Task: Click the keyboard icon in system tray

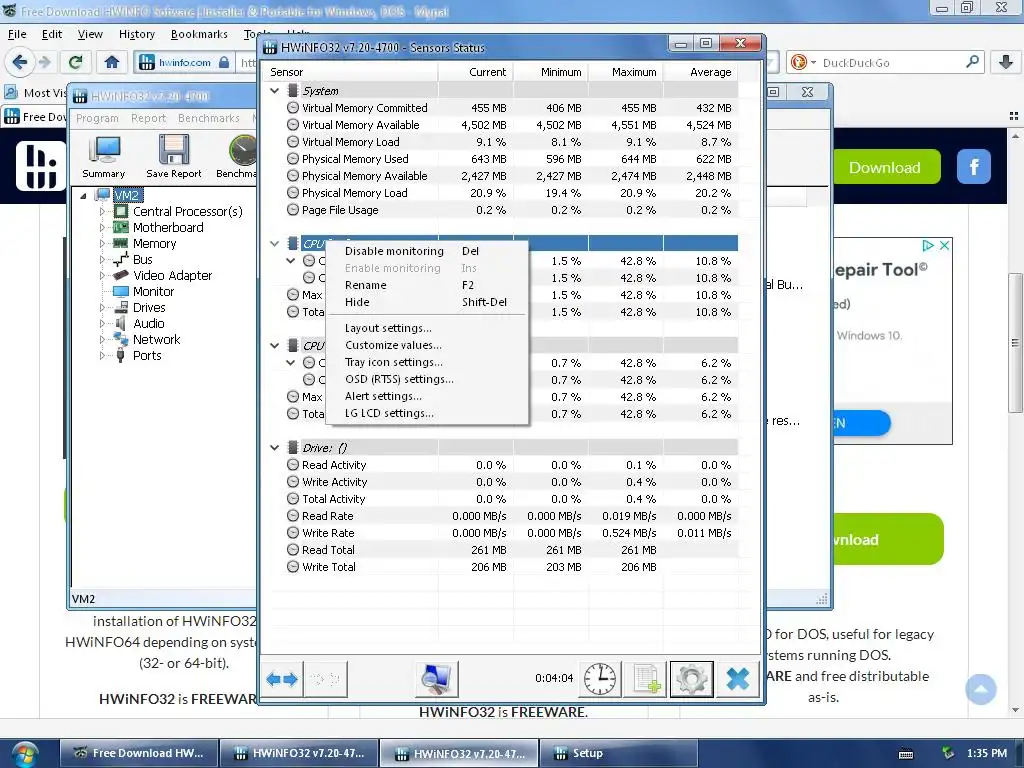Action: 906,754
